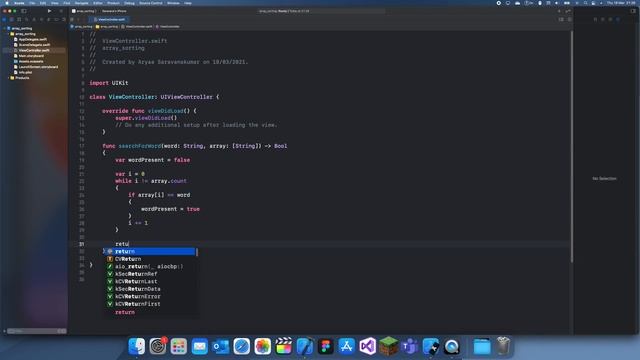Open the Navigate menu

81,3
